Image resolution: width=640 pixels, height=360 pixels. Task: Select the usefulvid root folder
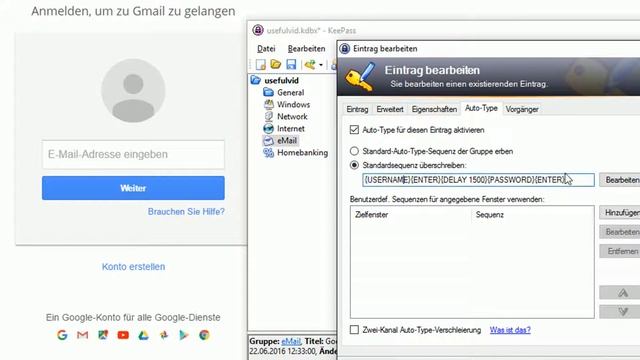(281, 80)
